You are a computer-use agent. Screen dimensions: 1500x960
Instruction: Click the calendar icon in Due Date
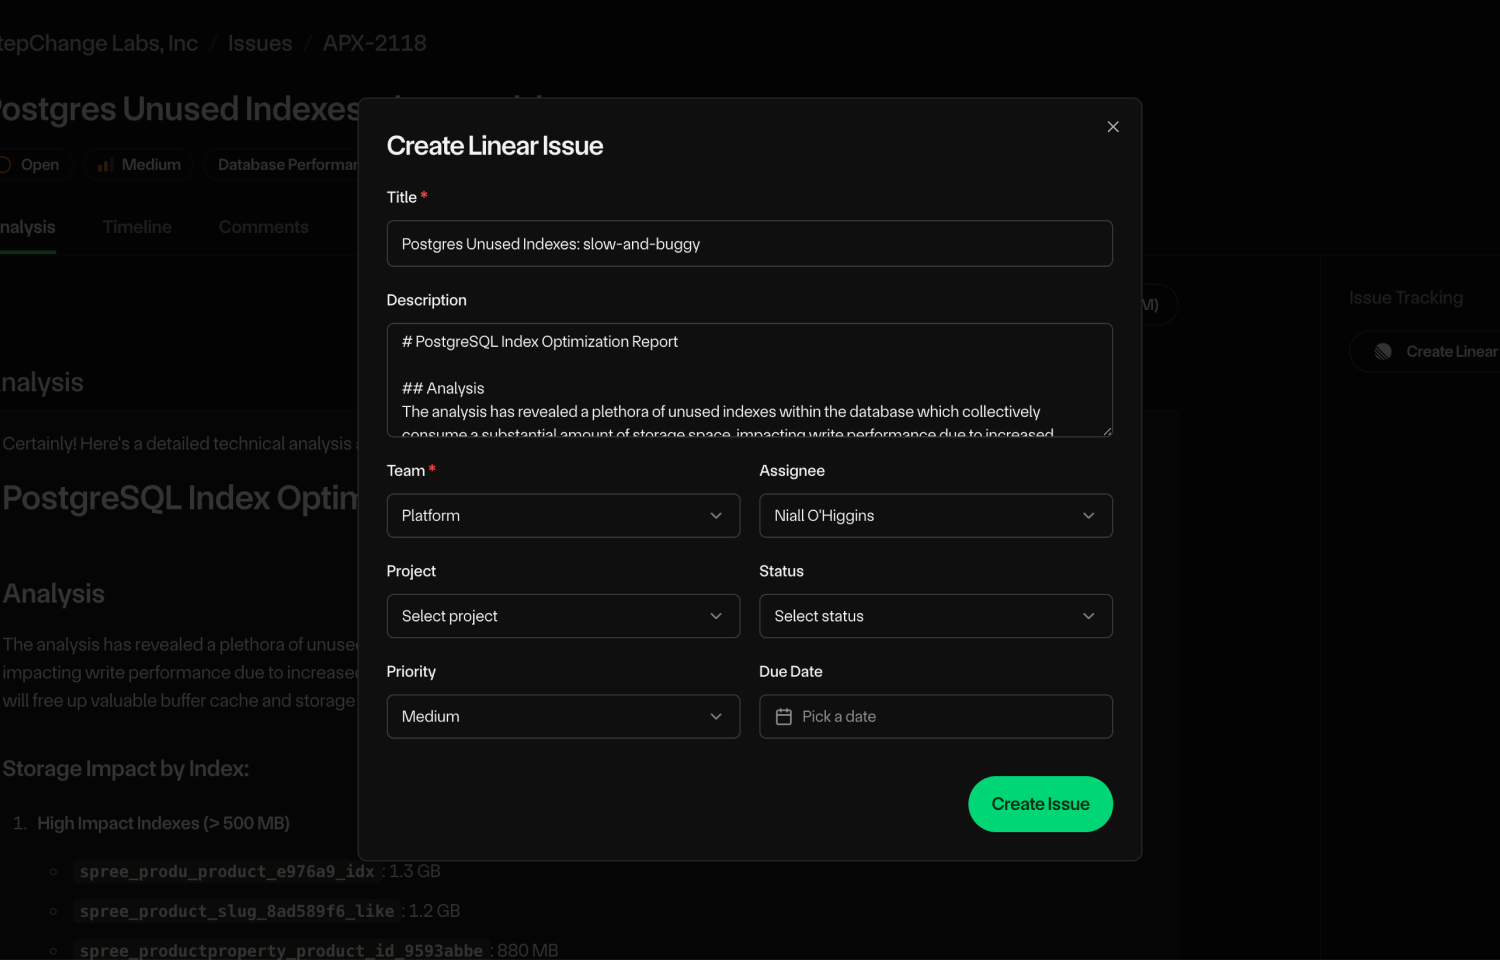pyautogui.click(x=784, y=717)
